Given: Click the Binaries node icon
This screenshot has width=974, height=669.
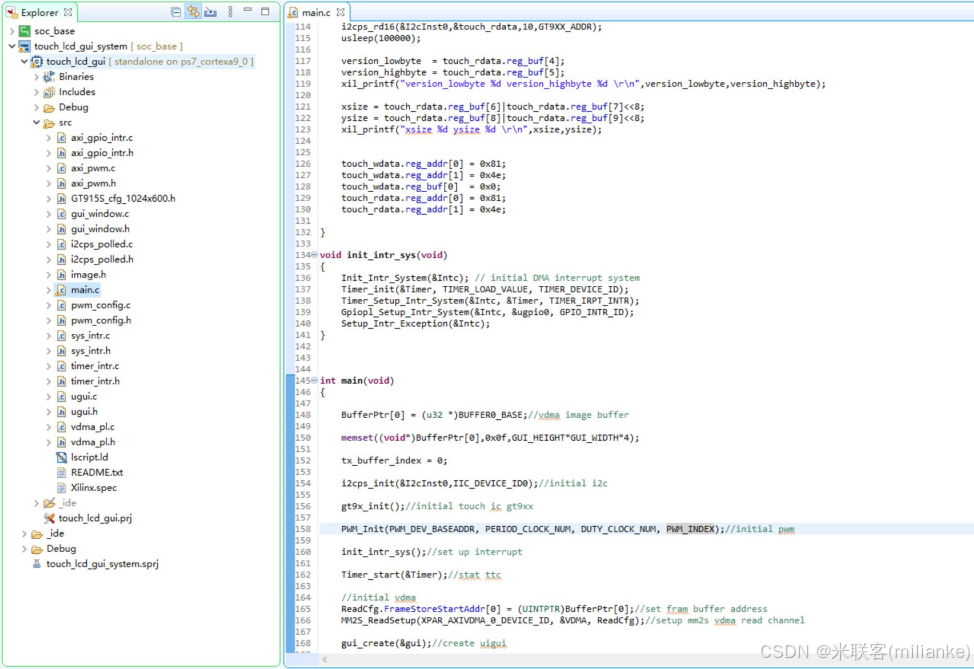Looking at the screenshot, I should (x=50, y=76).
